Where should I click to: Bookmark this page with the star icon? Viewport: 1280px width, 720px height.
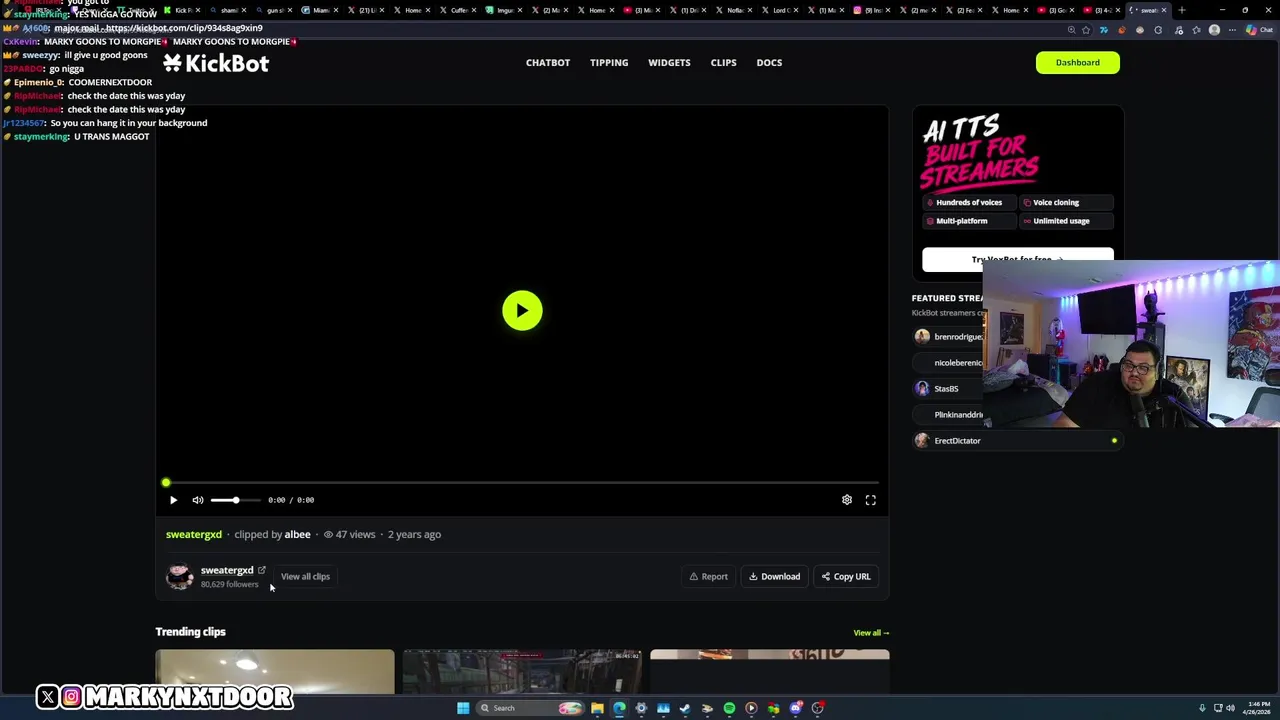point(1086,30)
